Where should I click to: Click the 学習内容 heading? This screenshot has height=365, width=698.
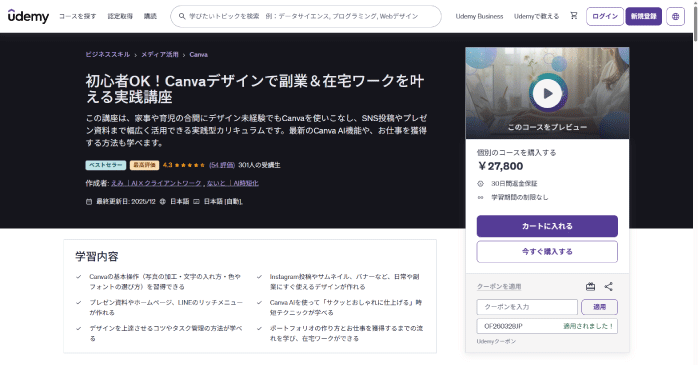[x=97, y=257]
